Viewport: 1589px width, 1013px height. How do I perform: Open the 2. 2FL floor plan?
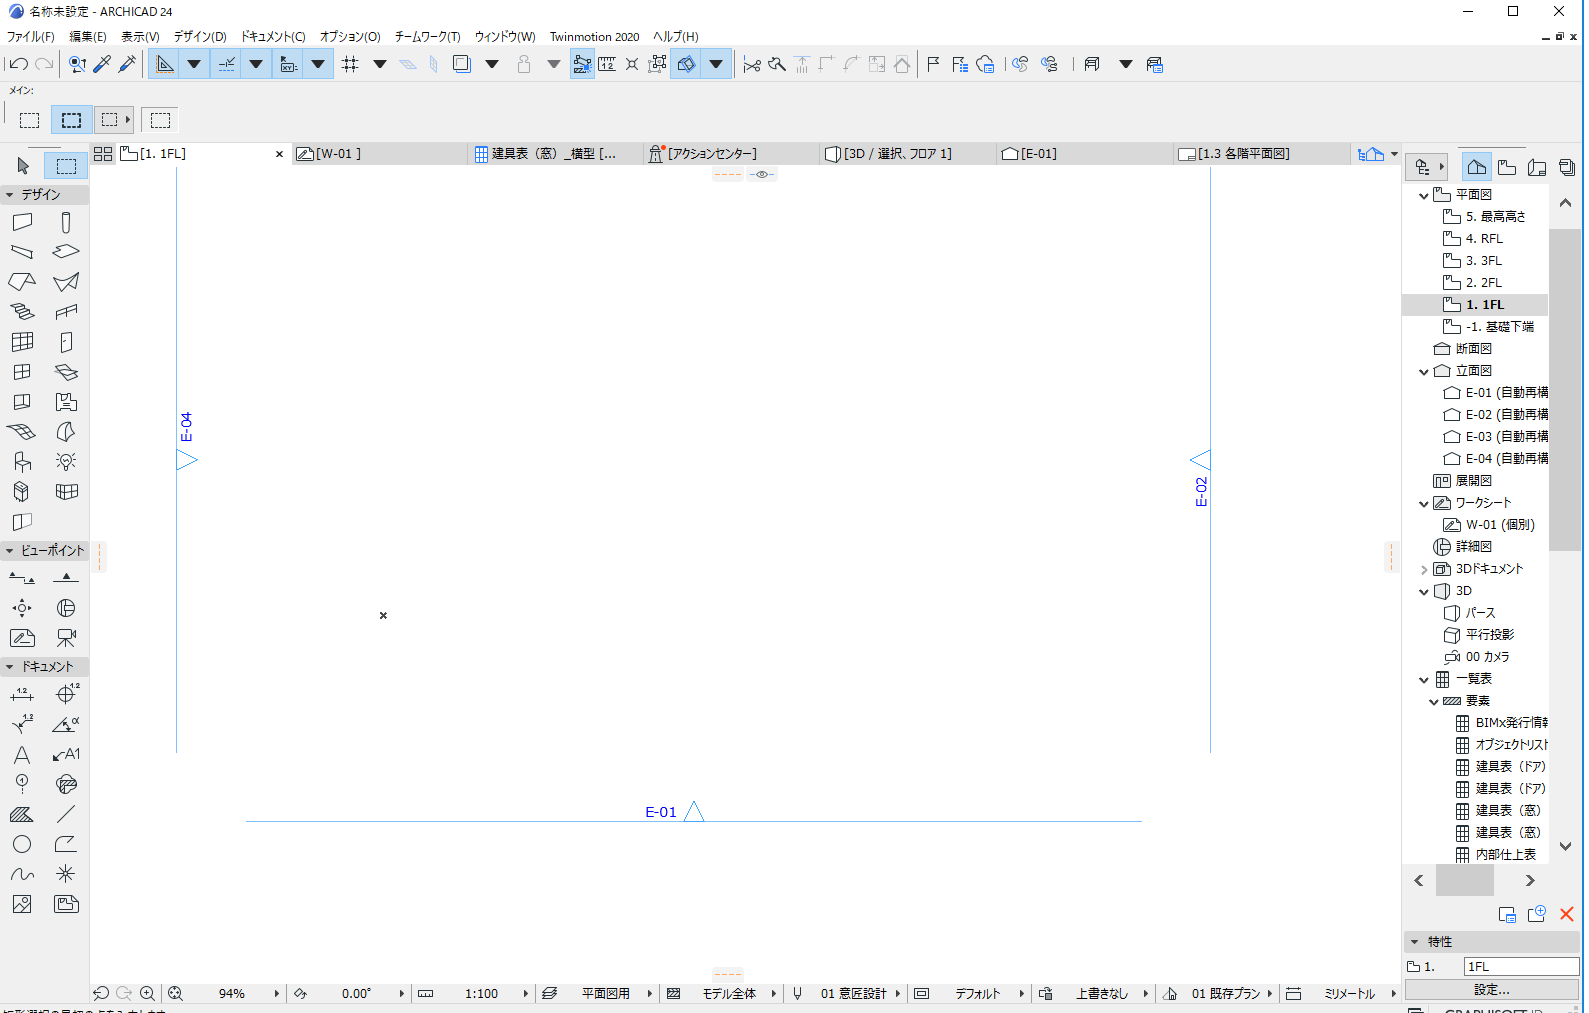point(1484,283)
